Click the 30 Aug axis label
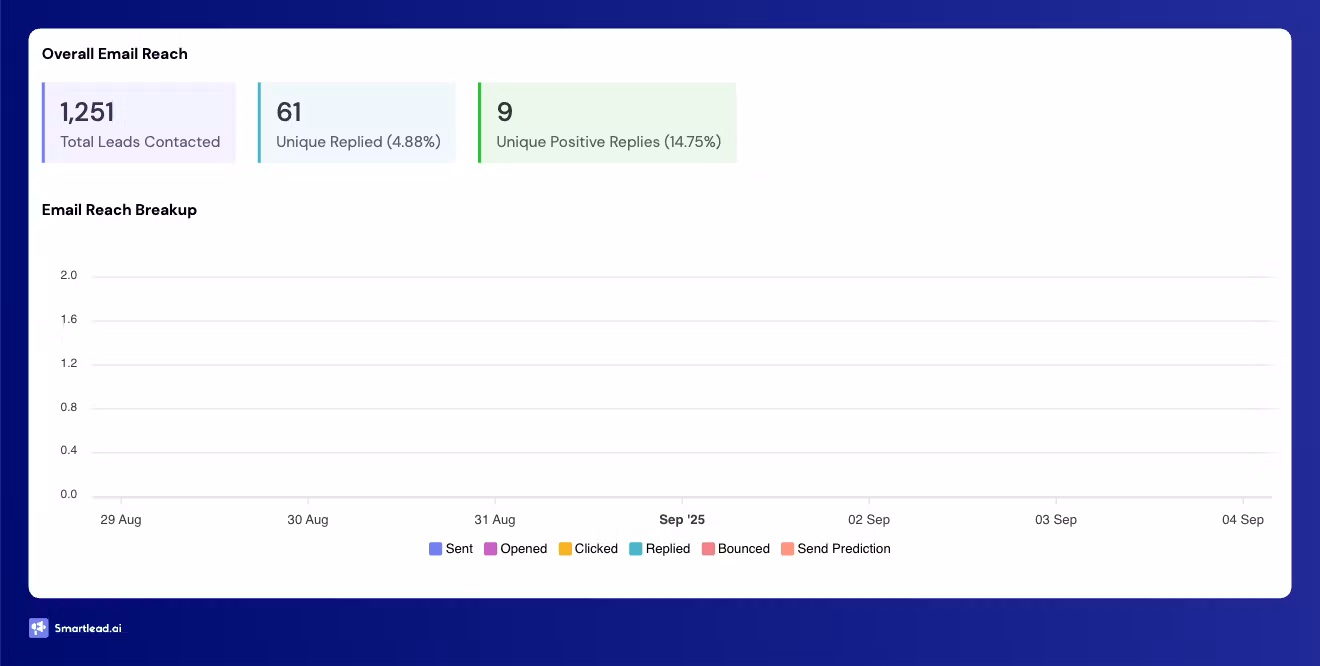1320x666 pixels. click(x=308, y=520)
